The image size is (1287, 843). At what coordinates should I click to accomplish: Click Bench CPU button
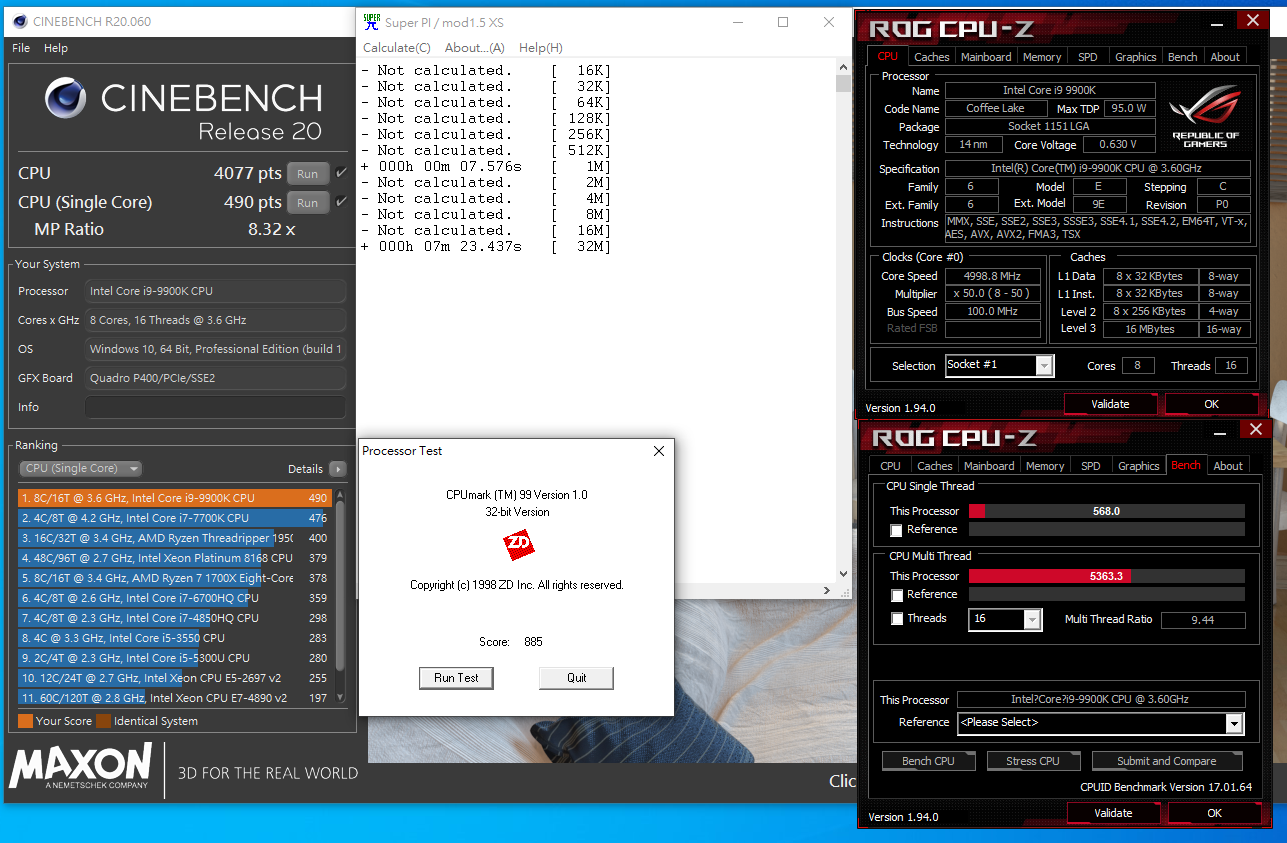click(928, 761)
